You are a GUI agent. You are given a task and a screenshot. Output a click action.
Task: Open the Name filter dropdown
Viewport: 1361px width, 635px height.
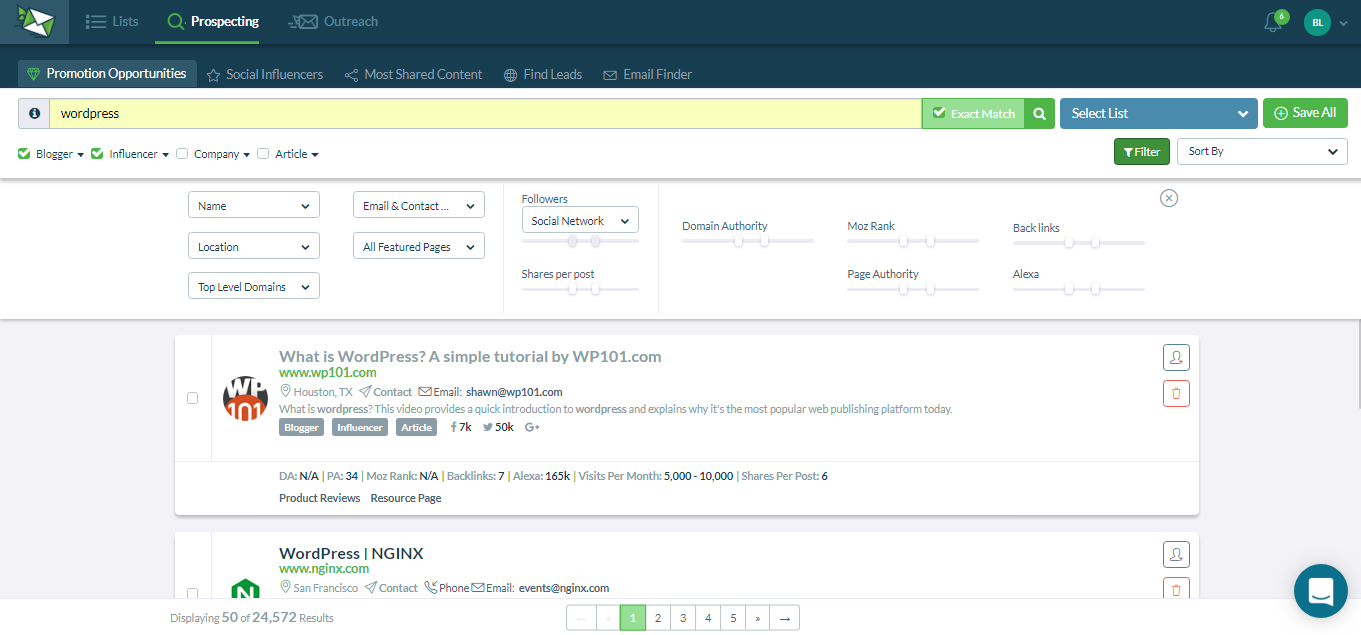click(254, 206)
